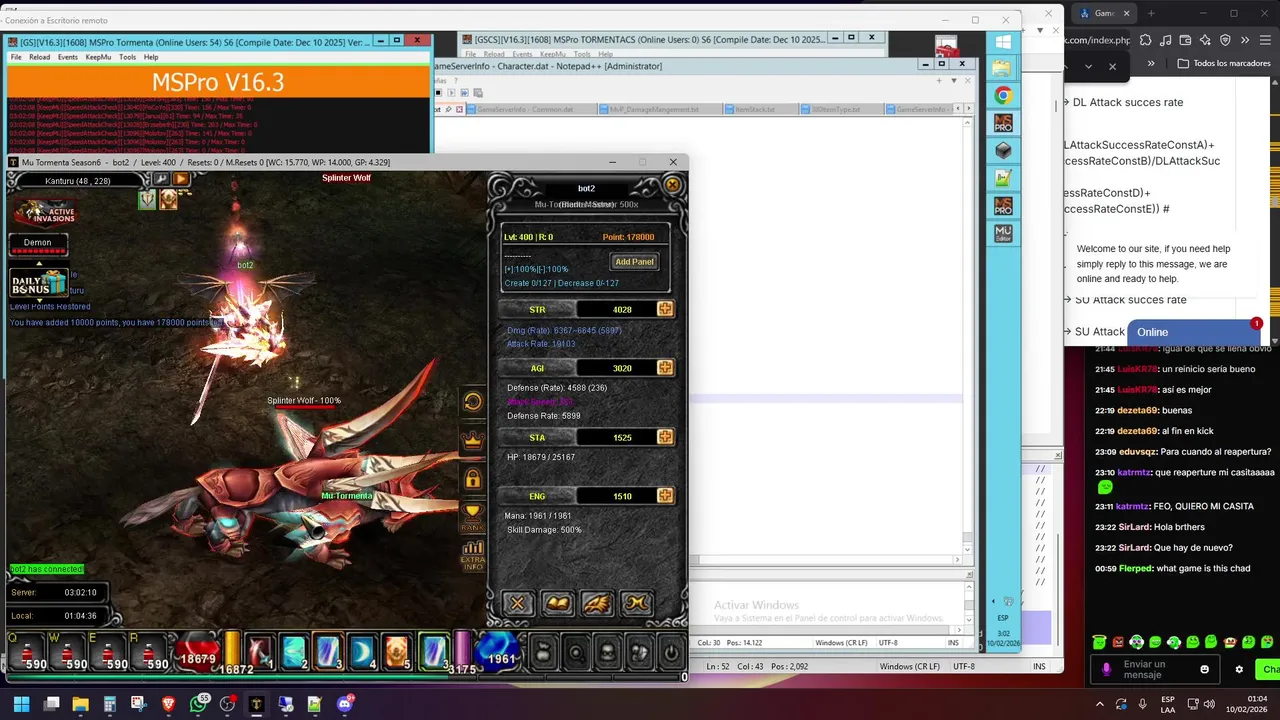
Task: Open Notepad++ icon in remote sidebar
Action: [x=1003, y=178]
